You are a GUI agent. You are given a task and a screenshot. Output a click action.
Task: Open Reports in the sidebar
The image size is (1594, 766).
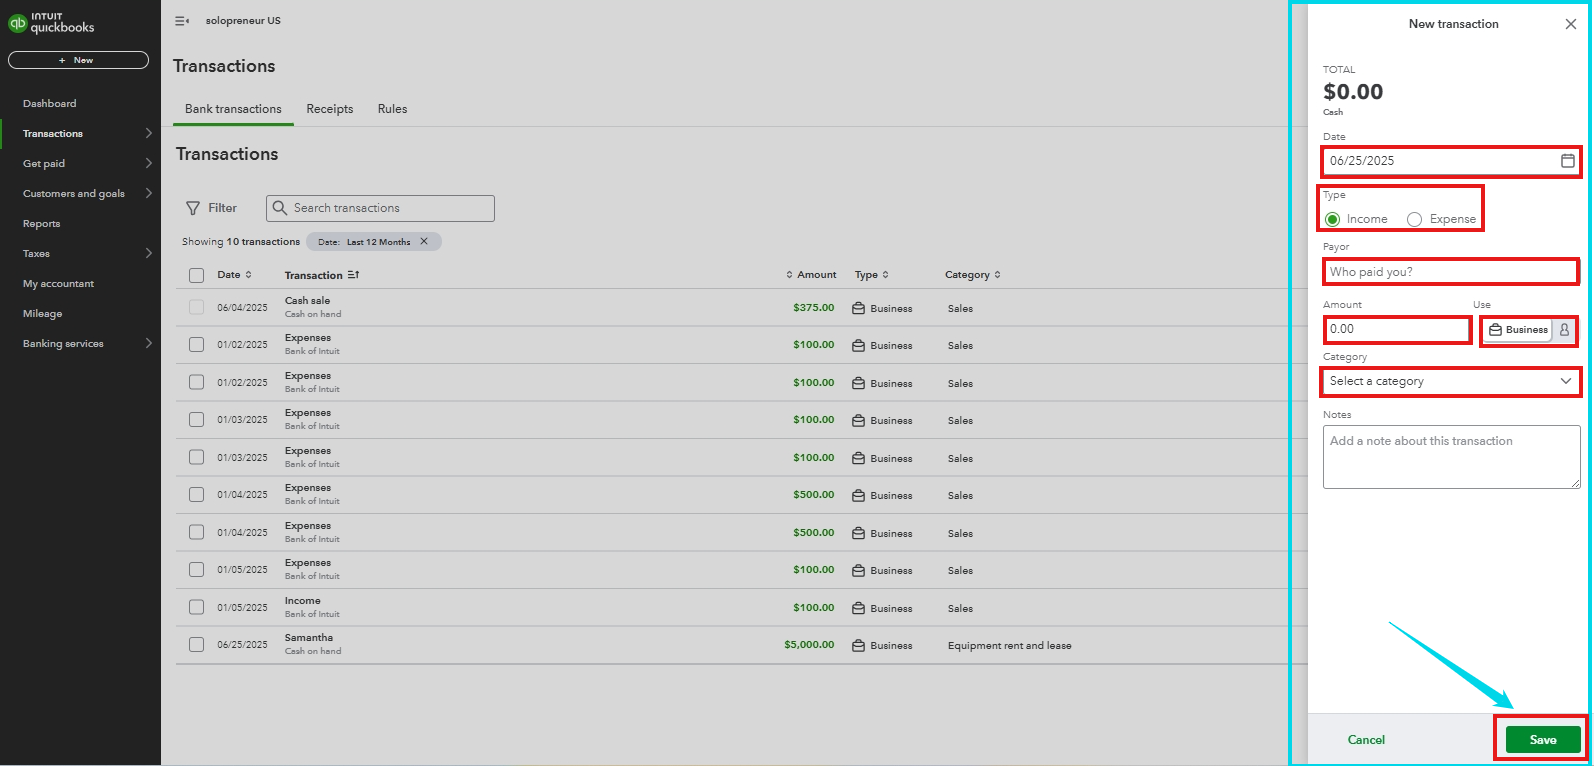[42, 223]
